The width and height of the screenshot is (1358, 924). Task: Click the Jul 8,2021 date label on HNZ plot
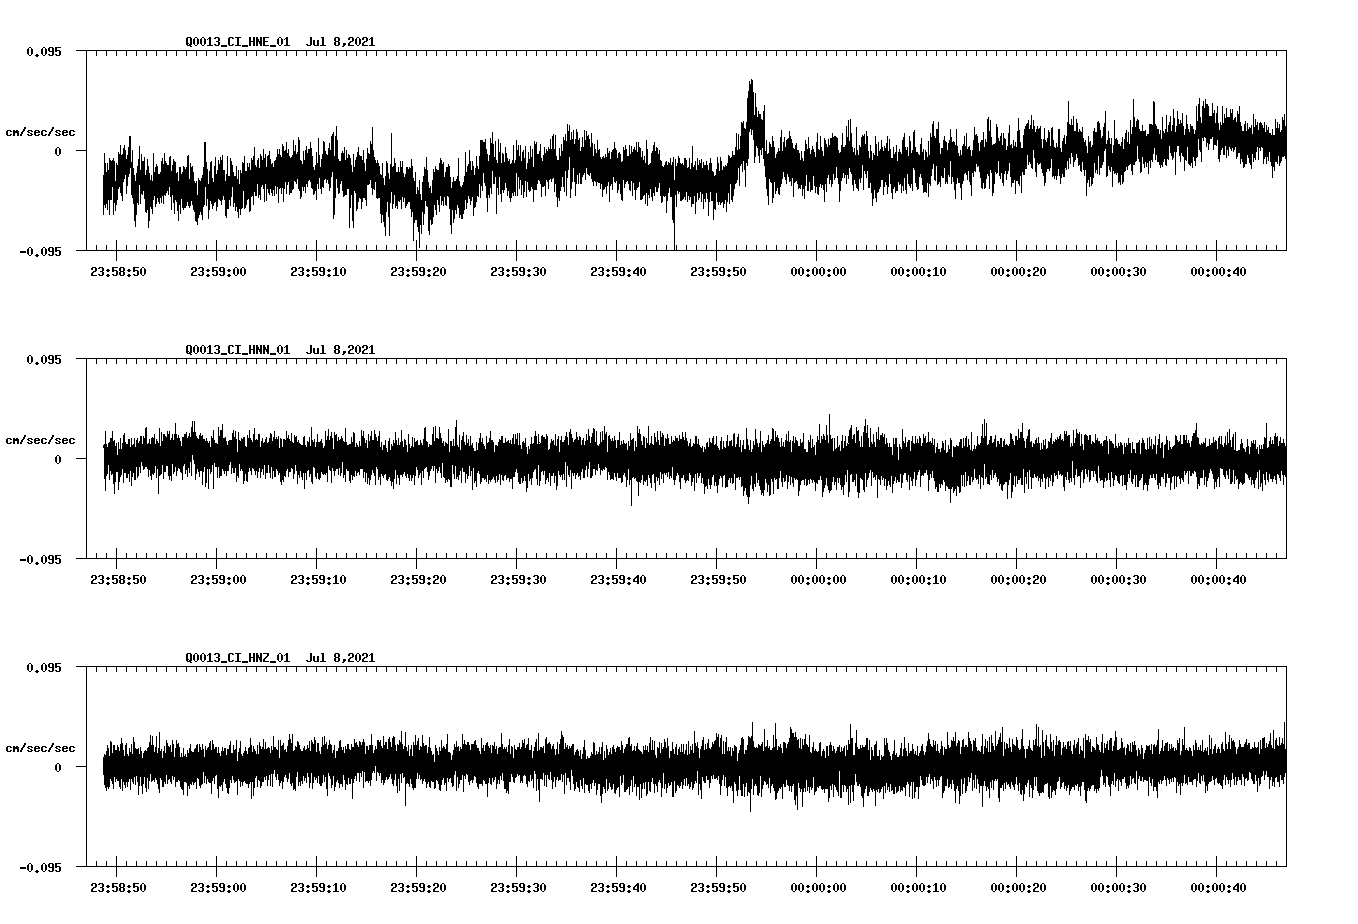tap(341, 657)
